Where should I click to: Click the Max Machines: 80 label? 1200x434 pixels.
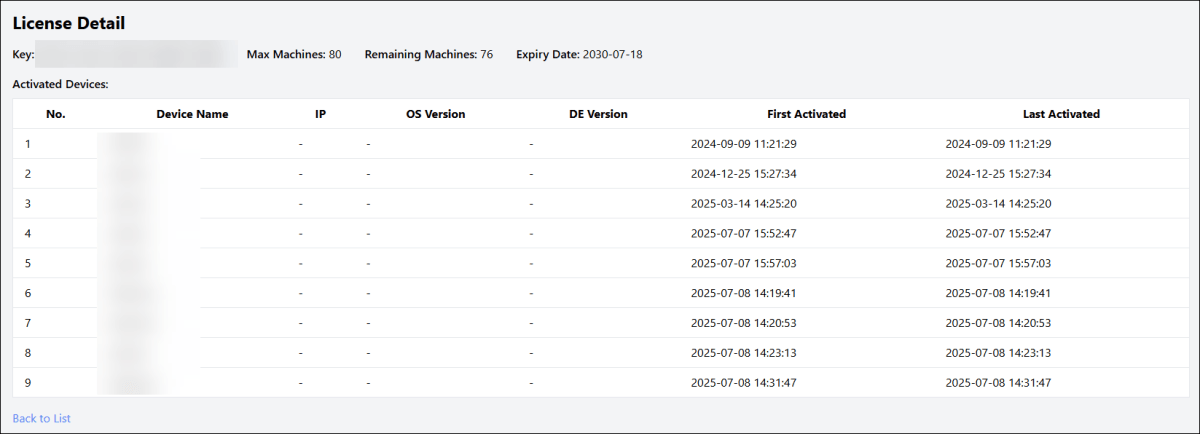(293, 54)
